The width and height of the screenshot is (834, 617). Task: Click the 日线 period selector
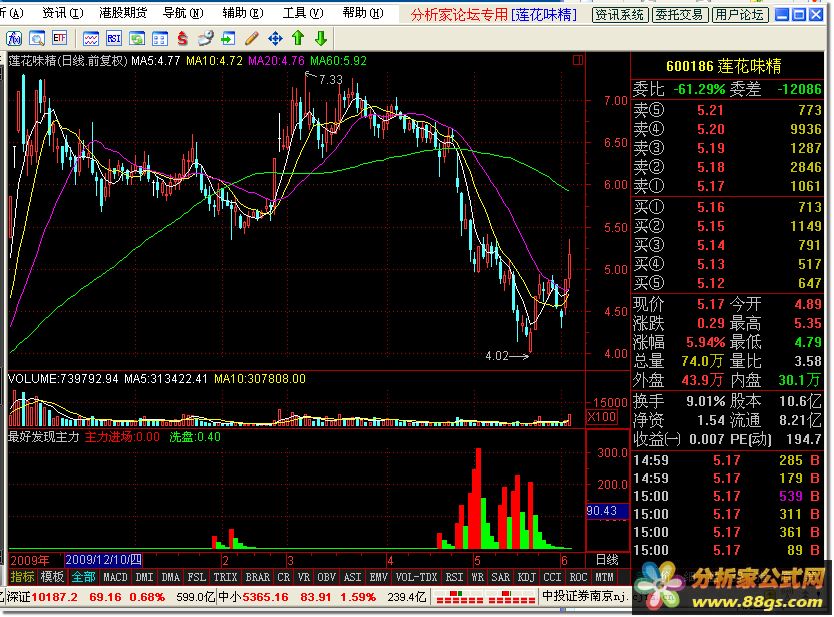coord(607,560)
